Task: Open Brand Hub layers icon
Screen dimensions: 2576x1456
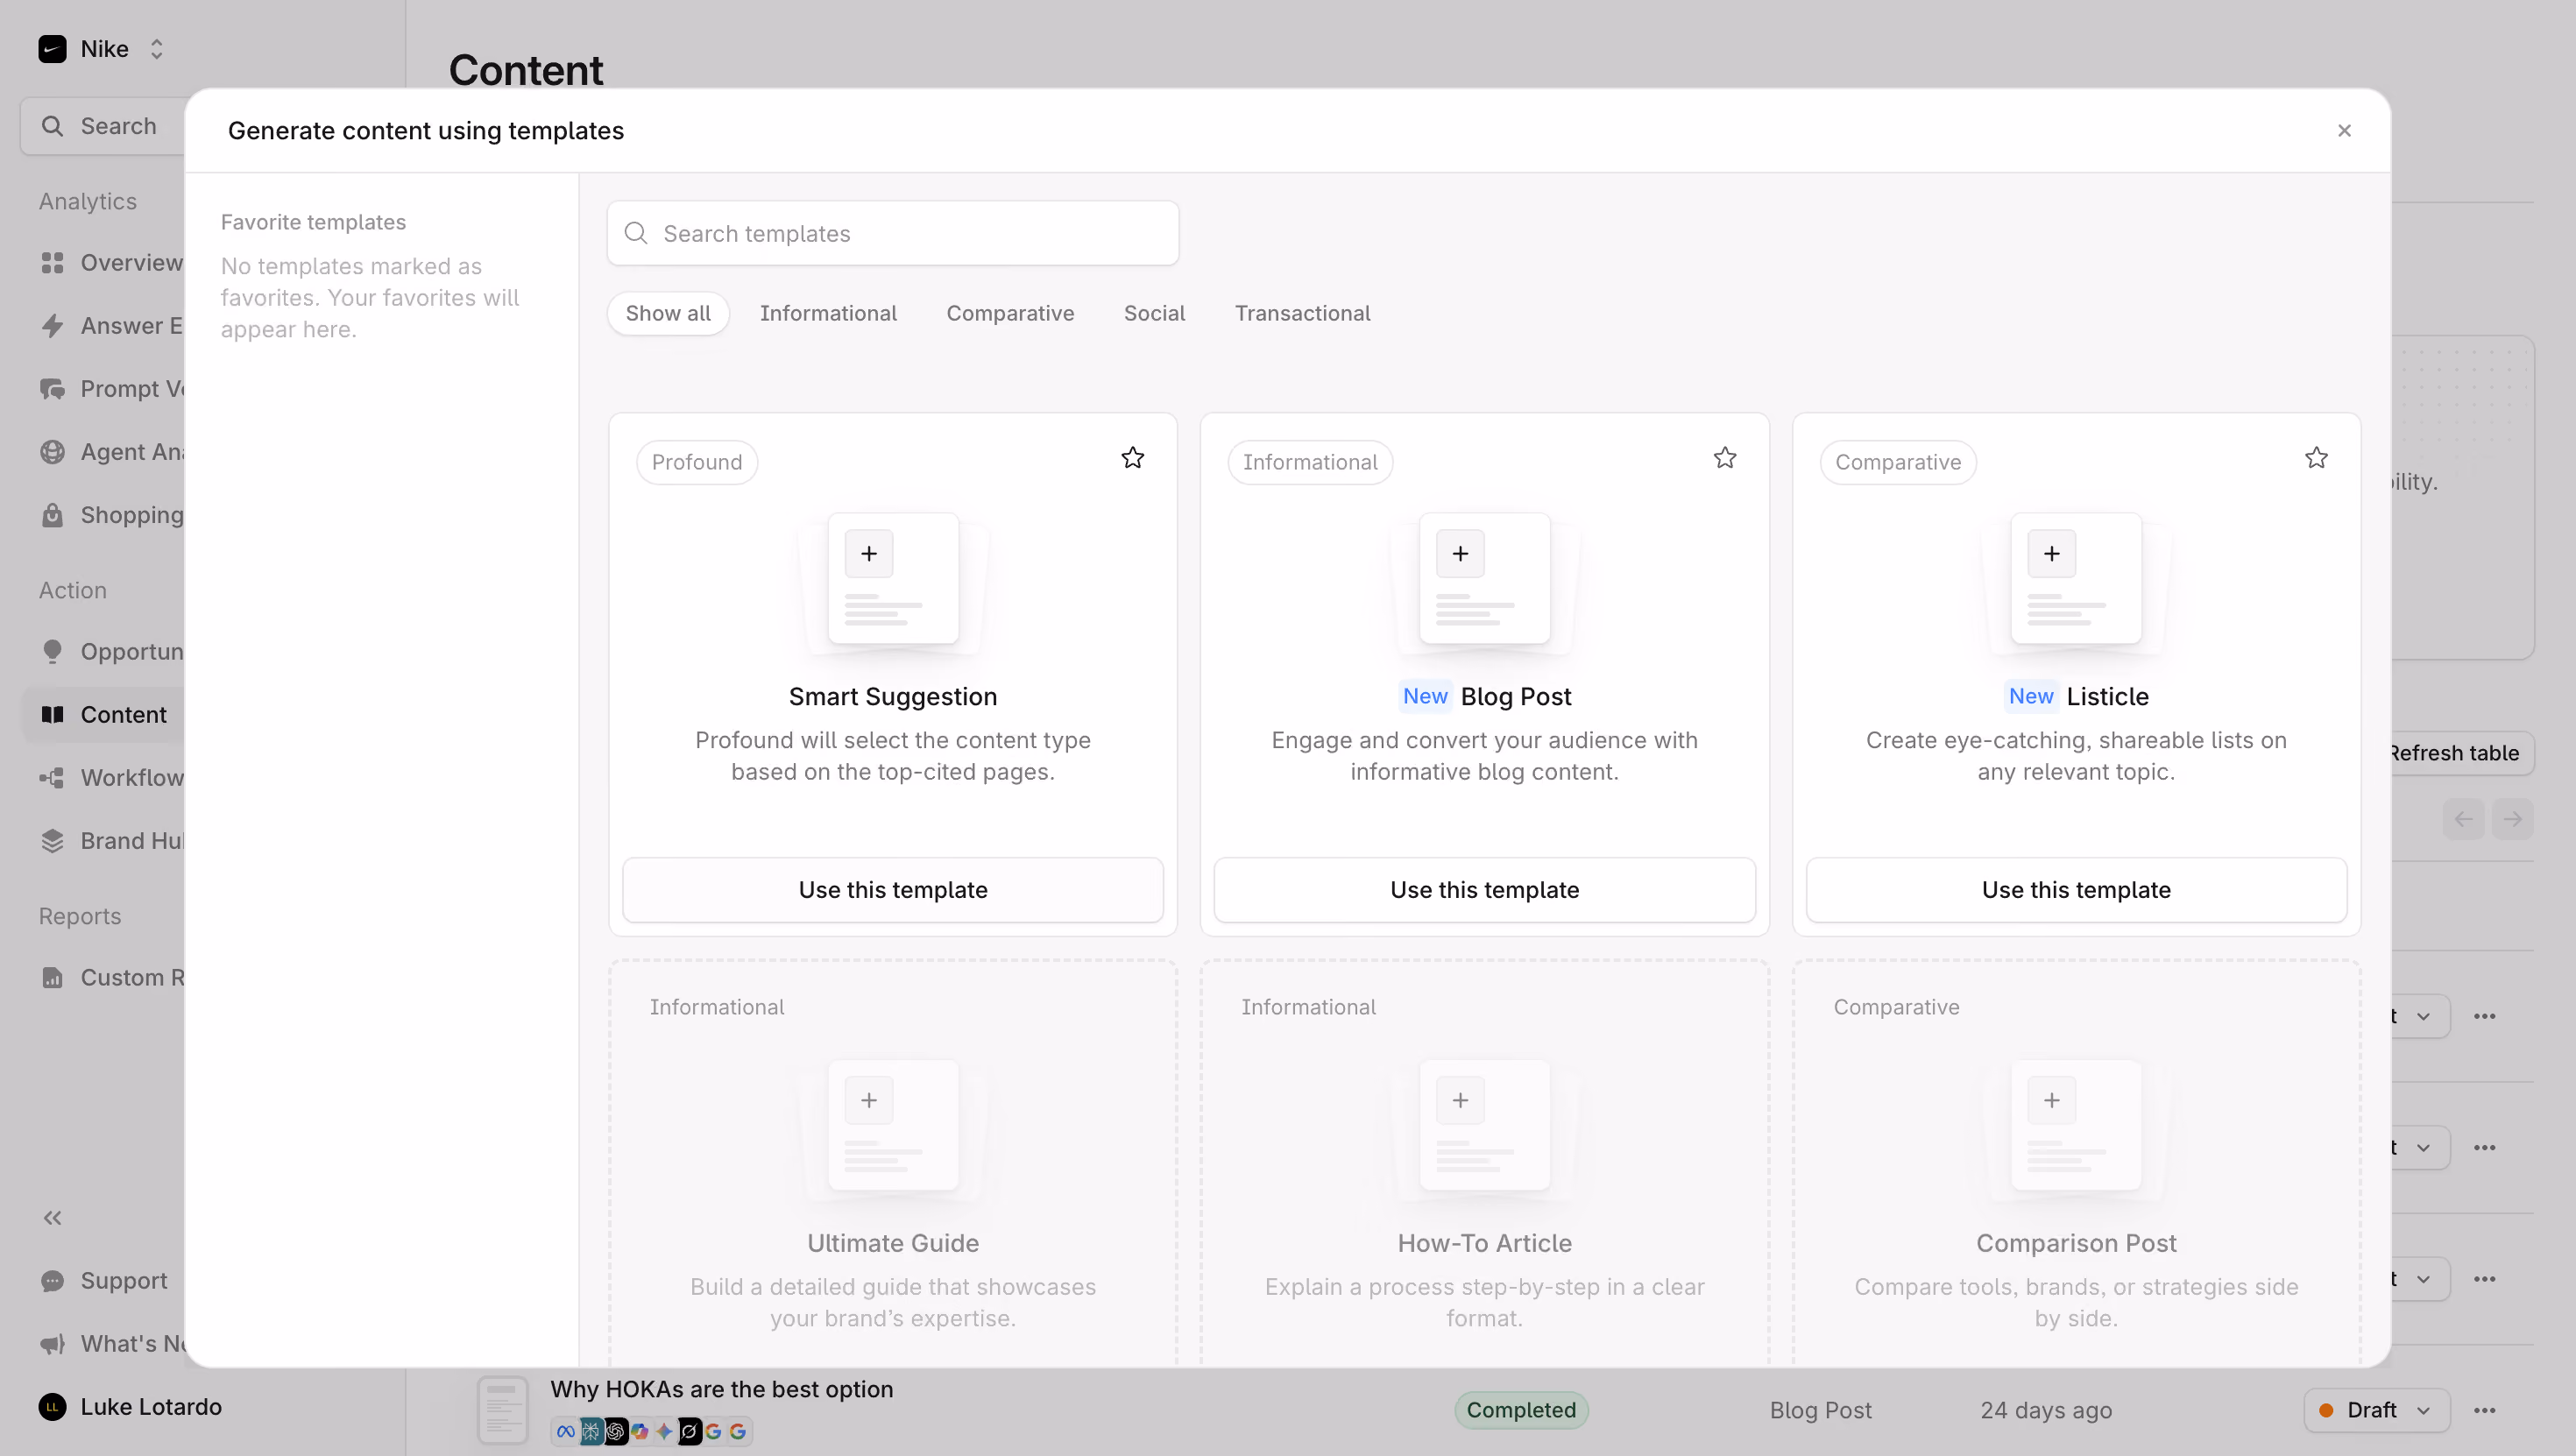Action: (52, 840)
